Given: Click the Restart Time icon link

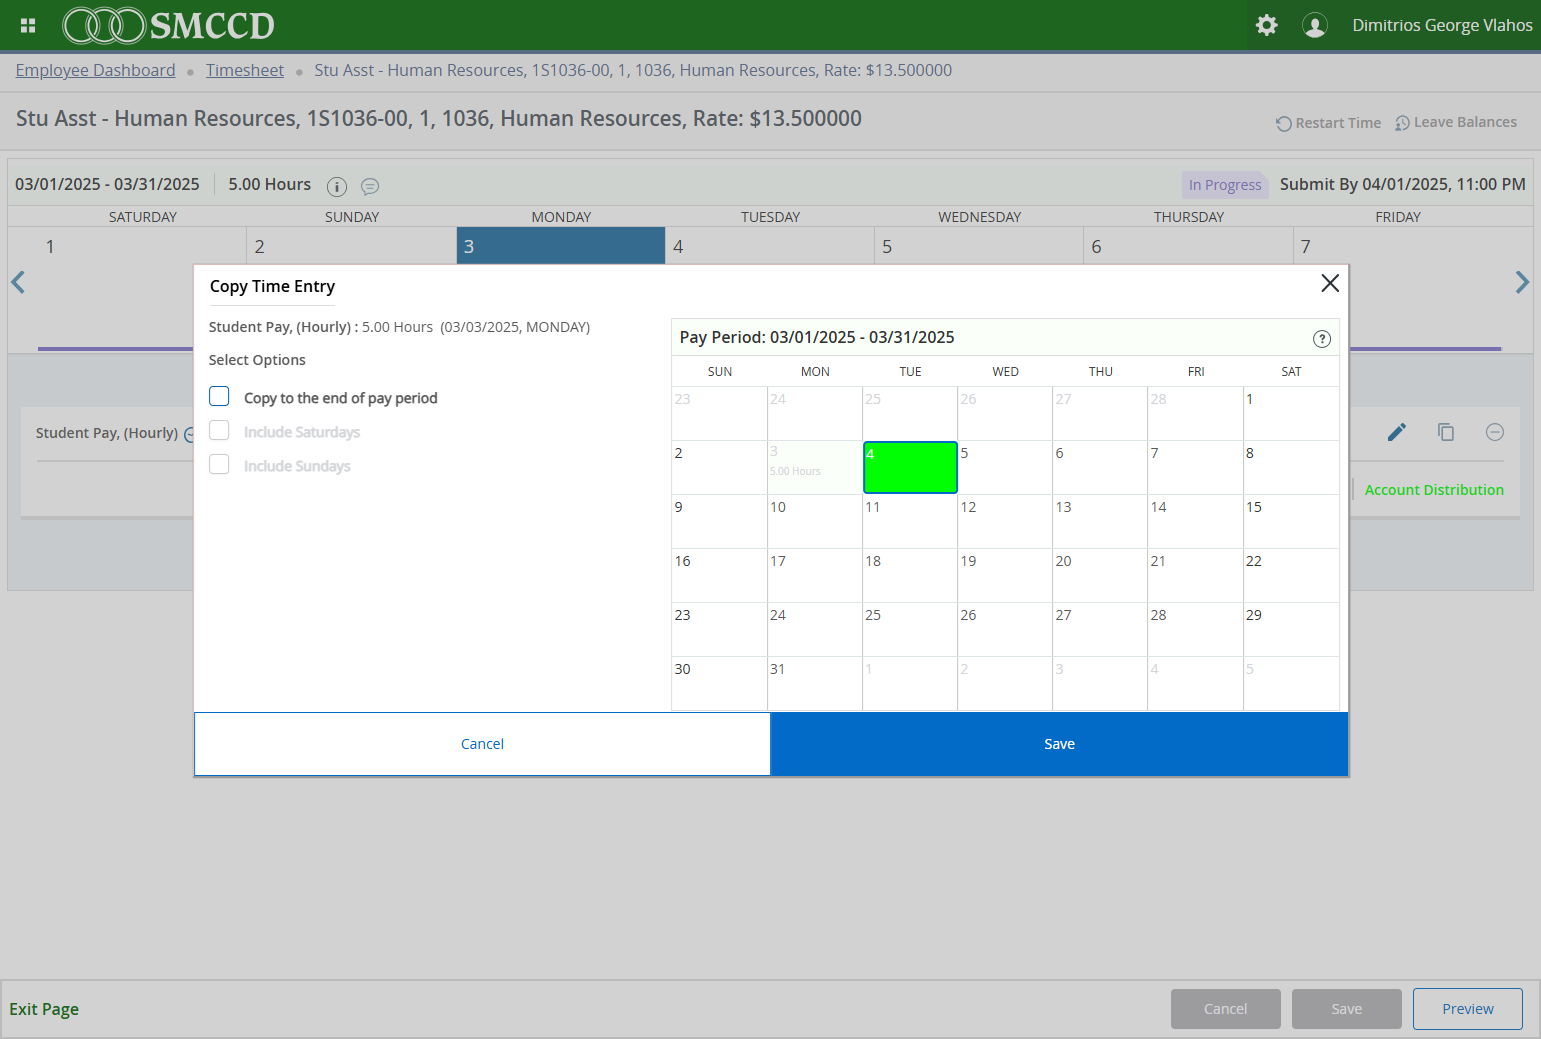Looking at the screenshot, I should tap(1328, 123).
